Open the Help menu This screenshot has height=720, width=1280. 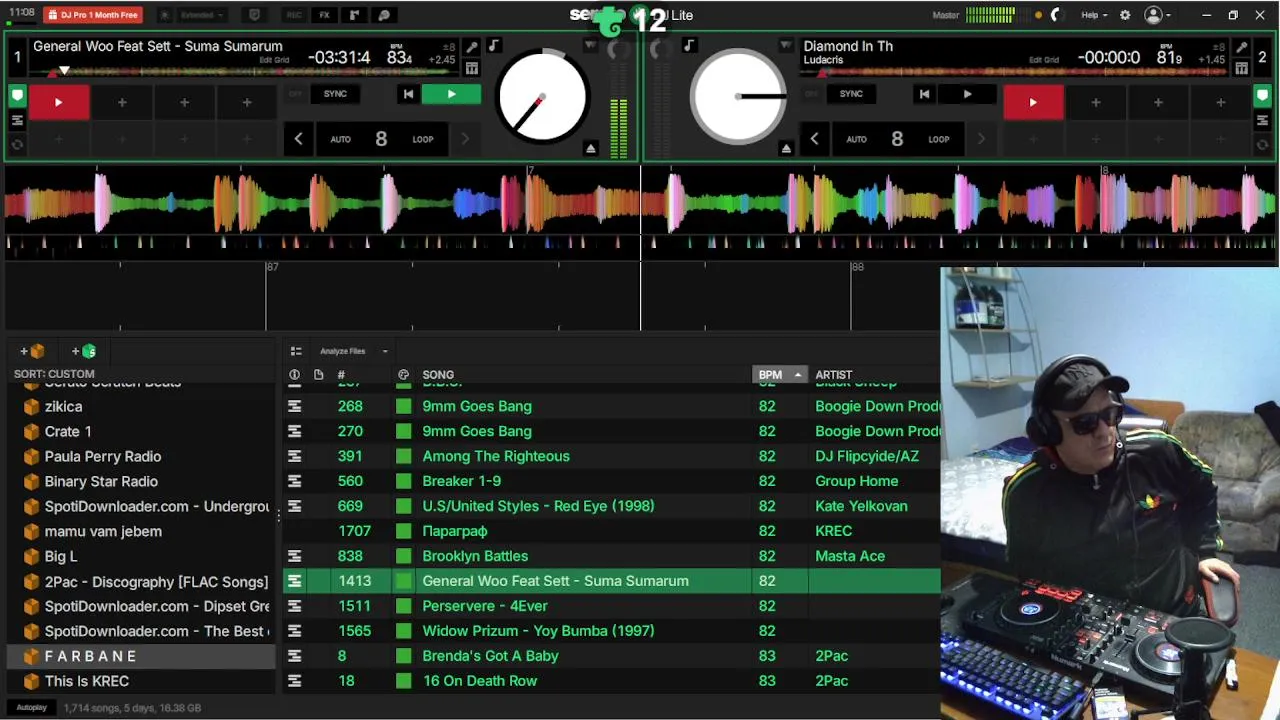click(x=1094, y=15)
